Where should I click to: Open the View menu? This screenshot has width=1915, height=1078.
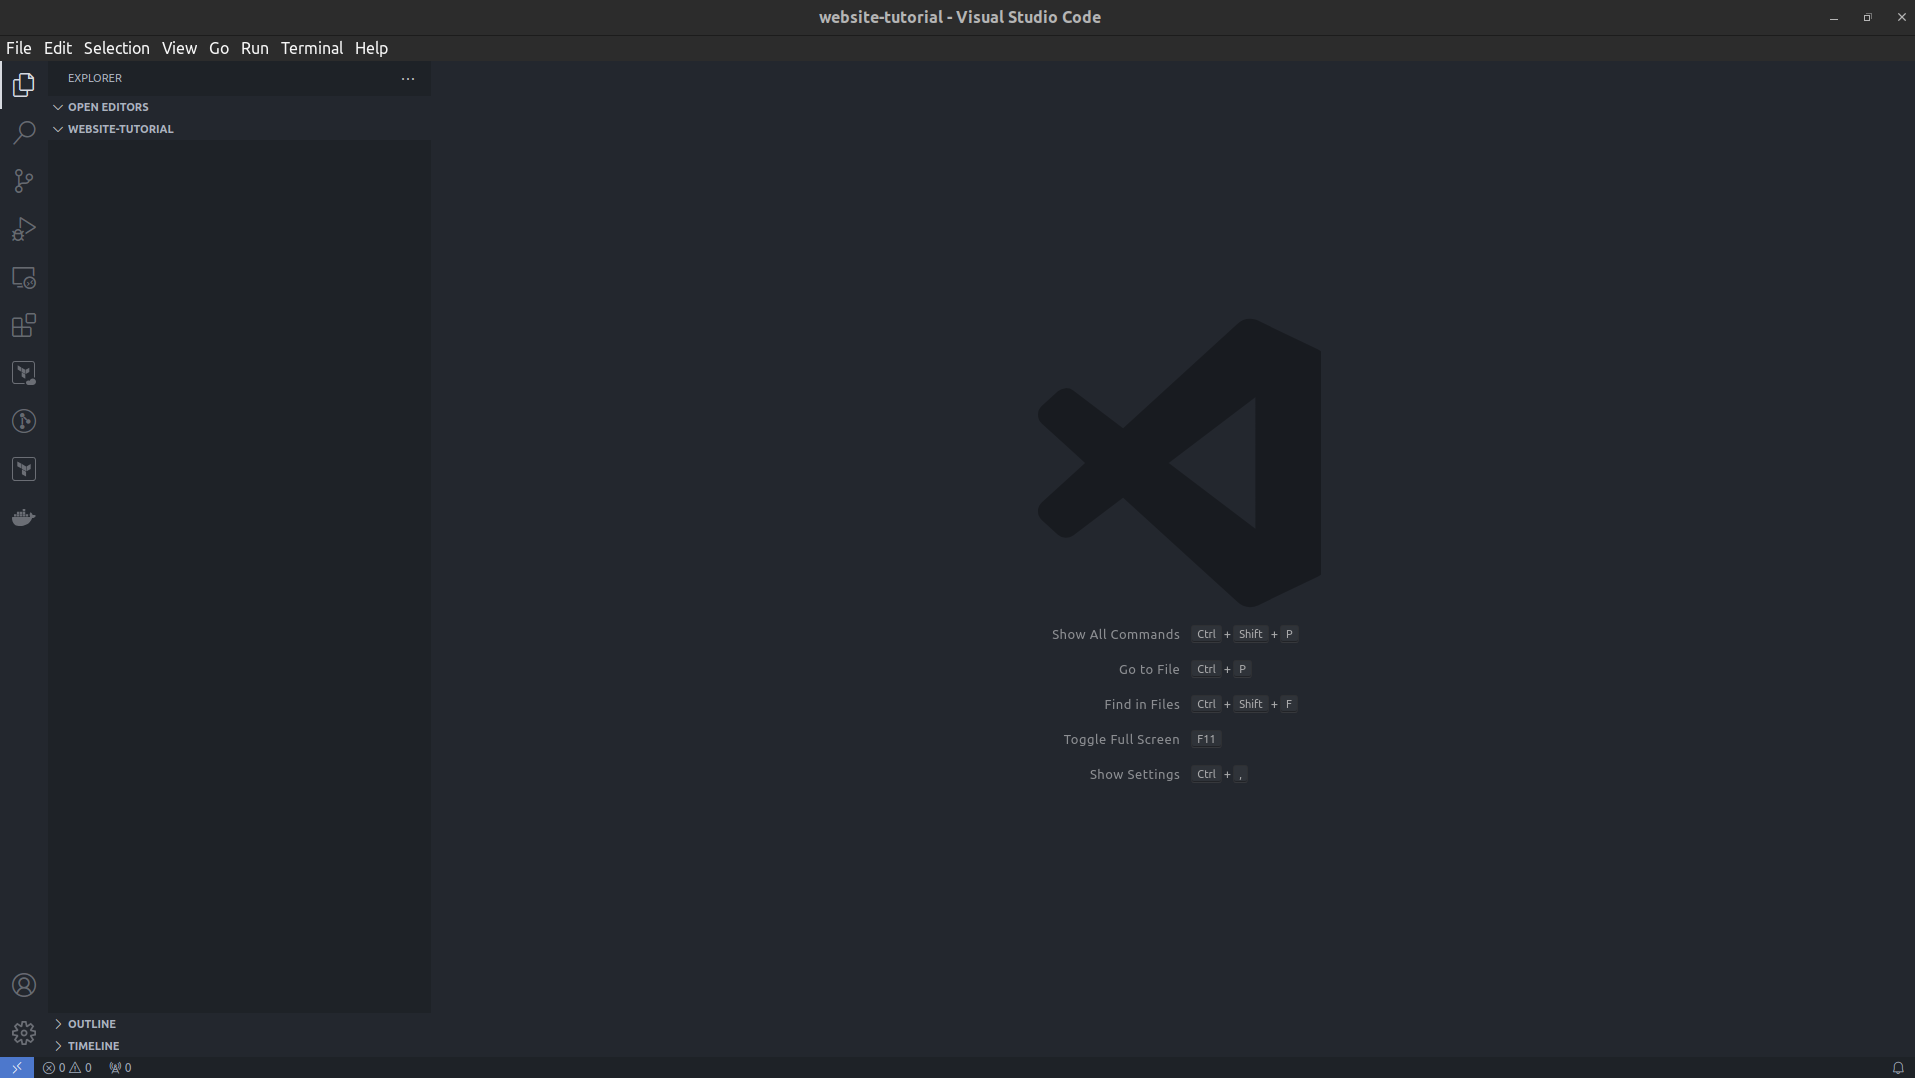(x=179, y=48)
